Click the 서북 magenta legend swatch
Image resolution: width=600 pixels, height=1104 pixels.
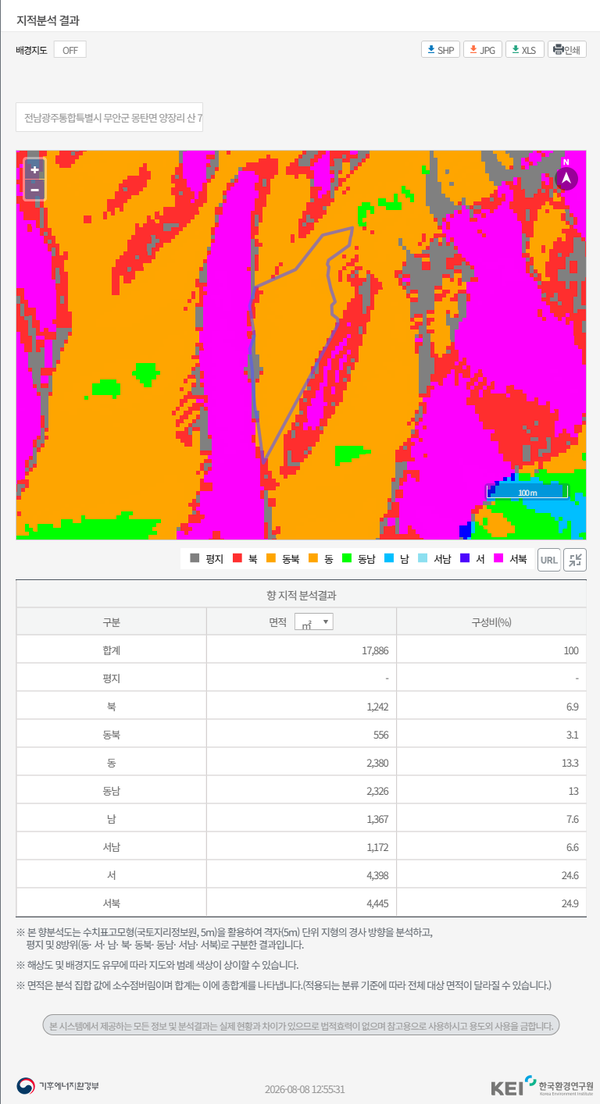click(x=499, y=559)
